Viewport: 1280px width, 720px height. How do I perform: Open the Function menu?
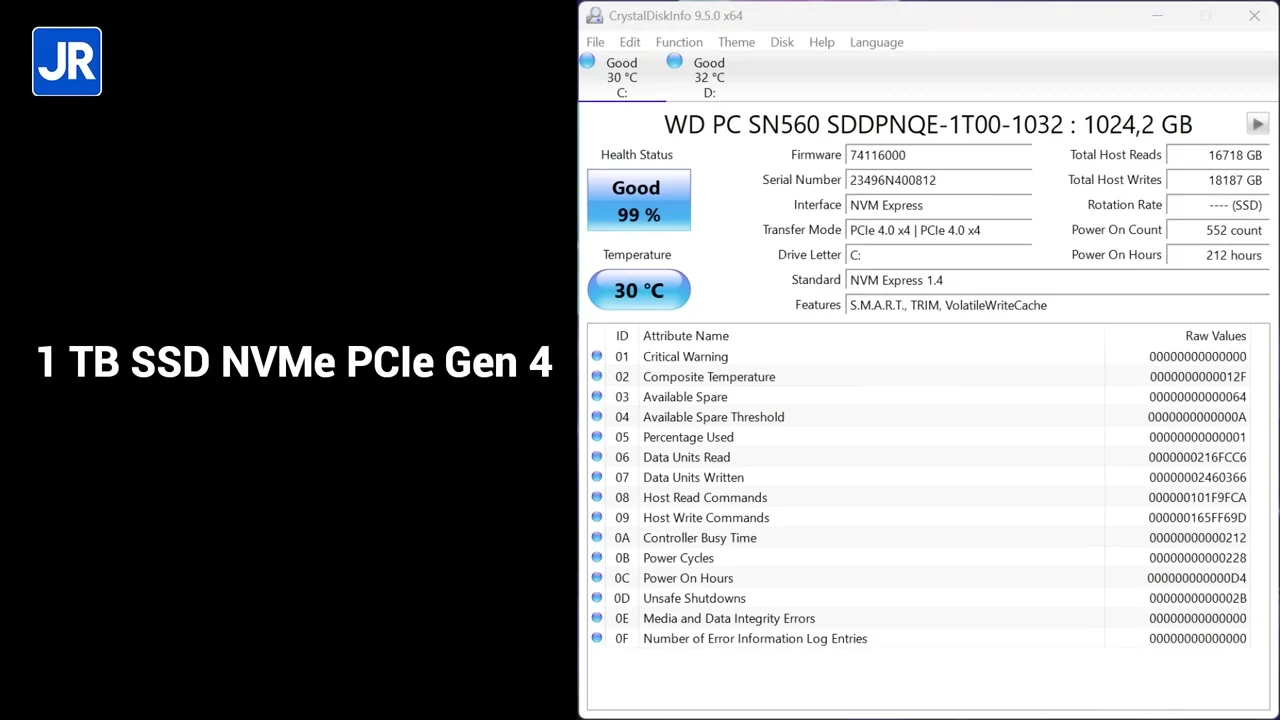[679, 42]
